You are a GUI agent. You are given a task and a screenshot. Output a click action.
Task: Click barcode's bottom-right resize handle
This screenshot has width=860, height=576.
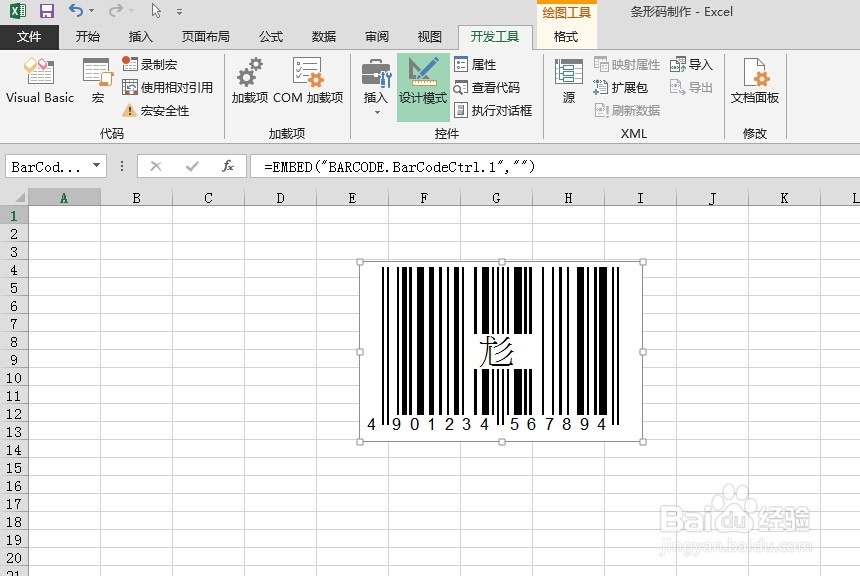coord(643,442)
